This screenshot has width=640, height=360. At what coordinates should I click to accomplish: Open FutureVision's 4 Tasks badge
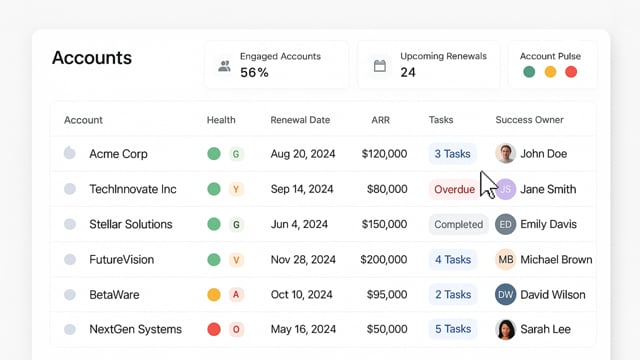(453, 260)
